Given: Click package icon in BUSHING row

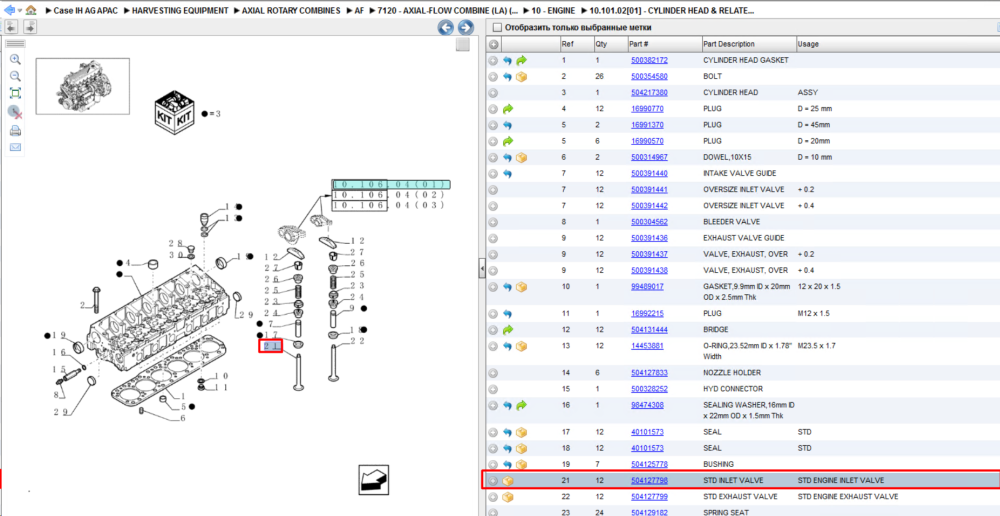Looking at the screenshot, I should pyautogui.click(x=522, y=464).
